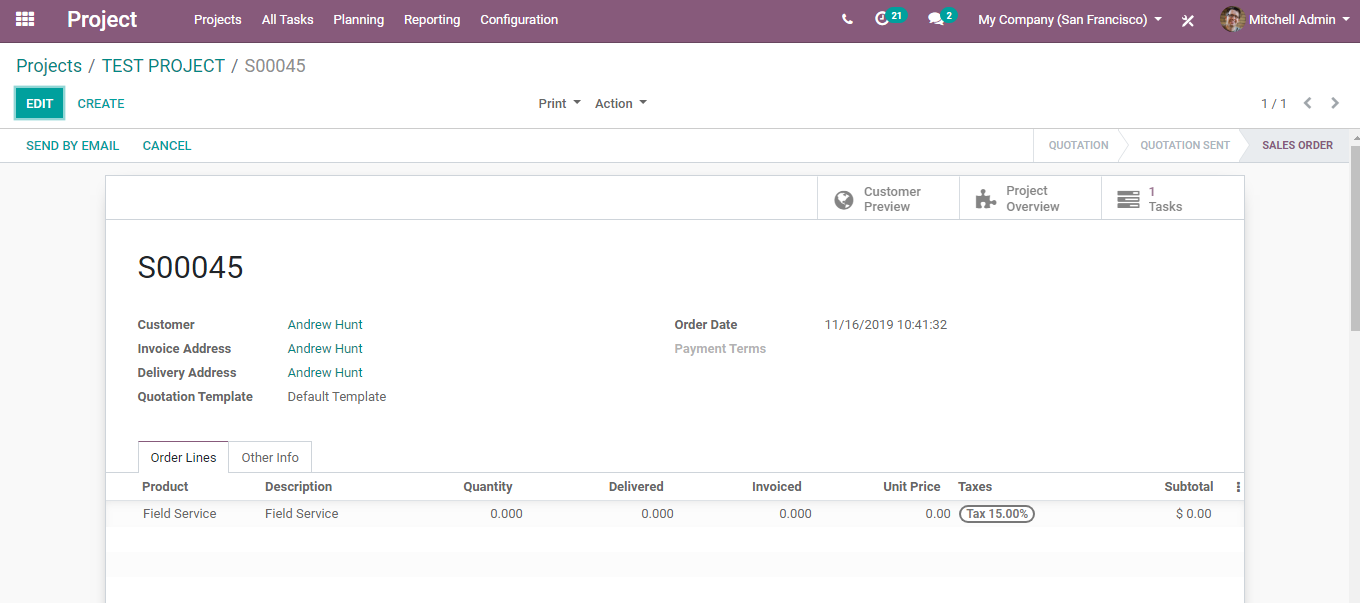Click the Tasks list icon

coord(1128,199)
